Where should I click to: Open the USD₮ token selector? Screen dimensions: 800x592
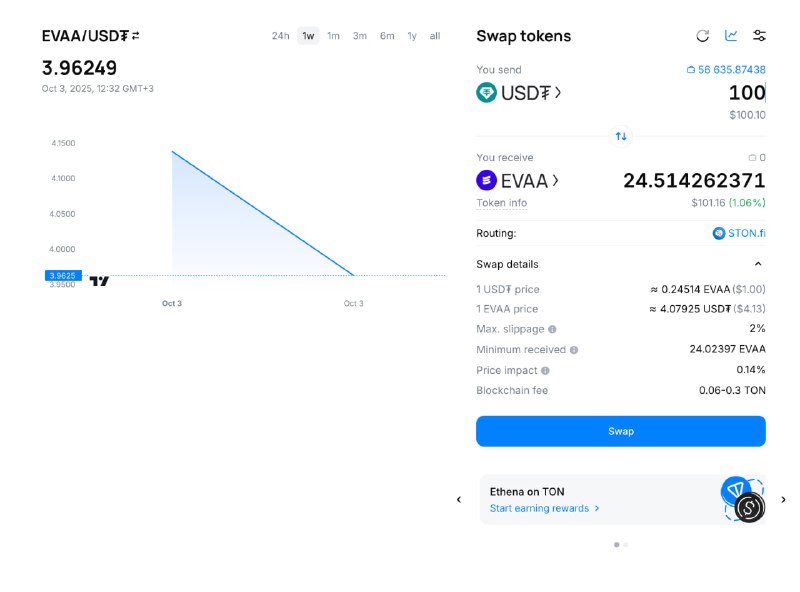[x=518, y=93]
